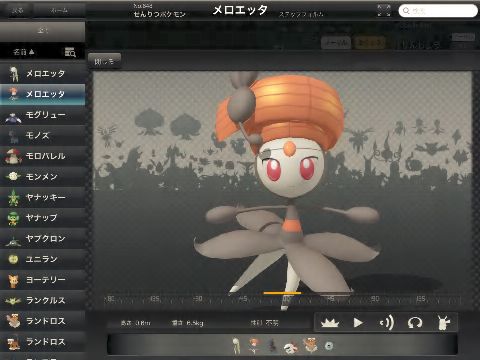Select モロバレル from the sidebar list

pyautogui.click(x=43, y=156)
